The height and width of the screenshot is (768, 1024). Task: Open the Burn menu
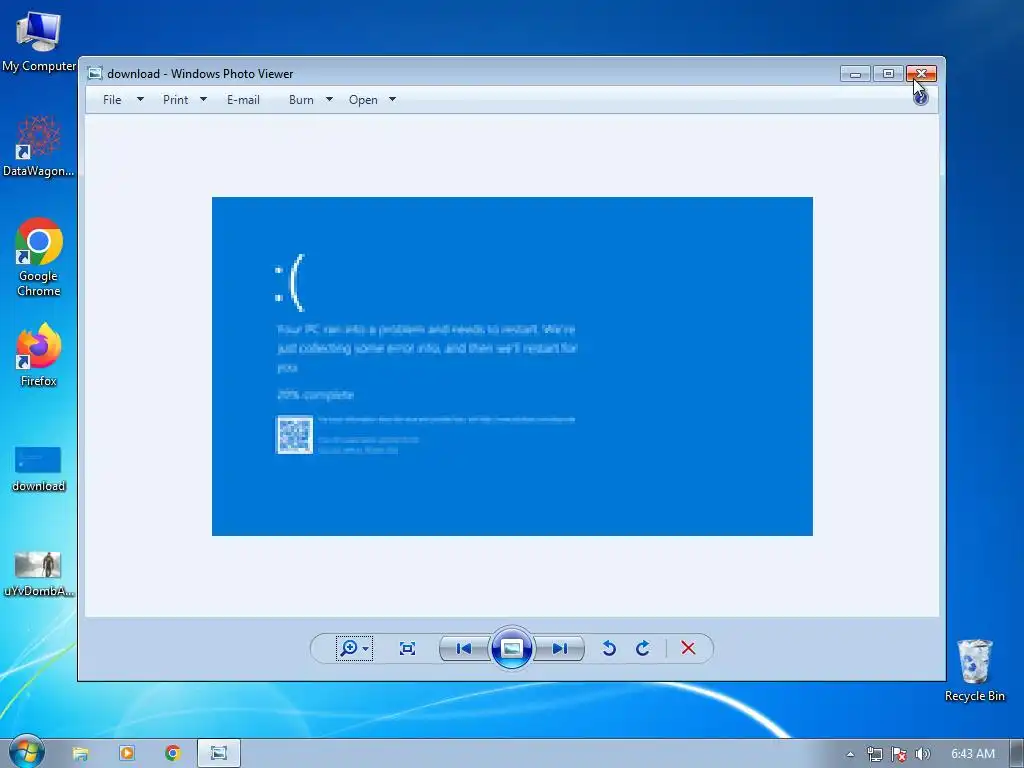coord(301,100)
